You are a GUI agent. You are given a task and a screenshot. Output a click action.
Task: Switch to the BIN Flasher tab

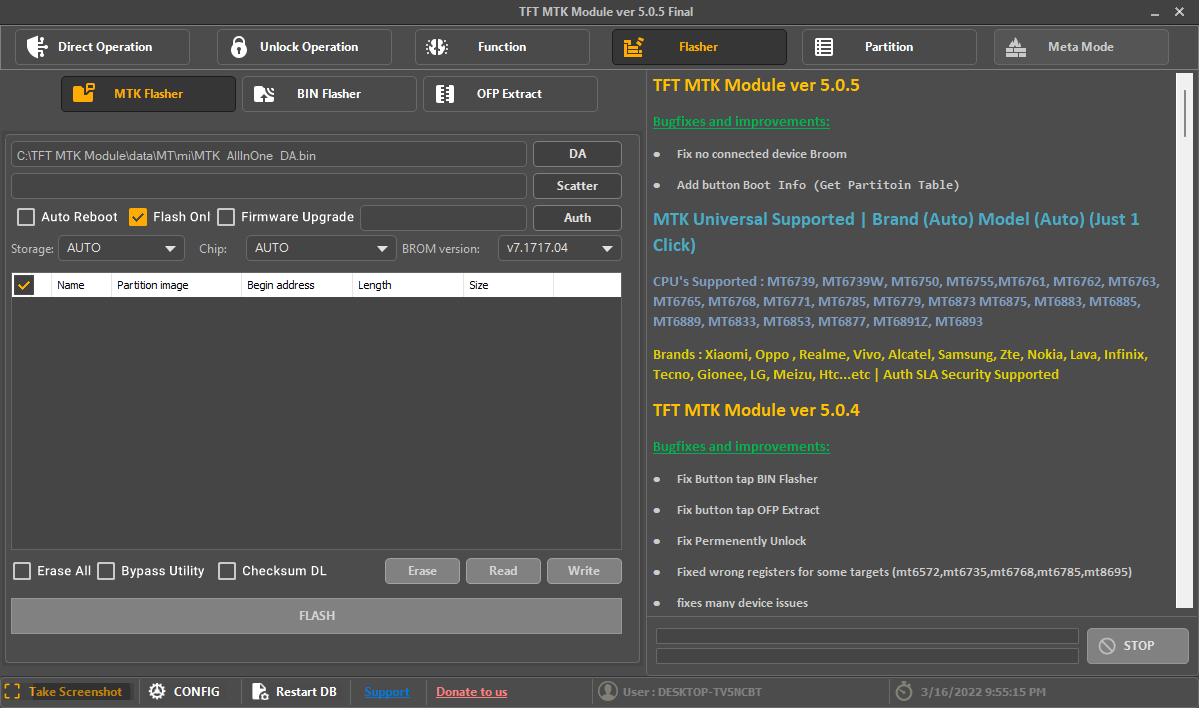click(x=329, y=93)
